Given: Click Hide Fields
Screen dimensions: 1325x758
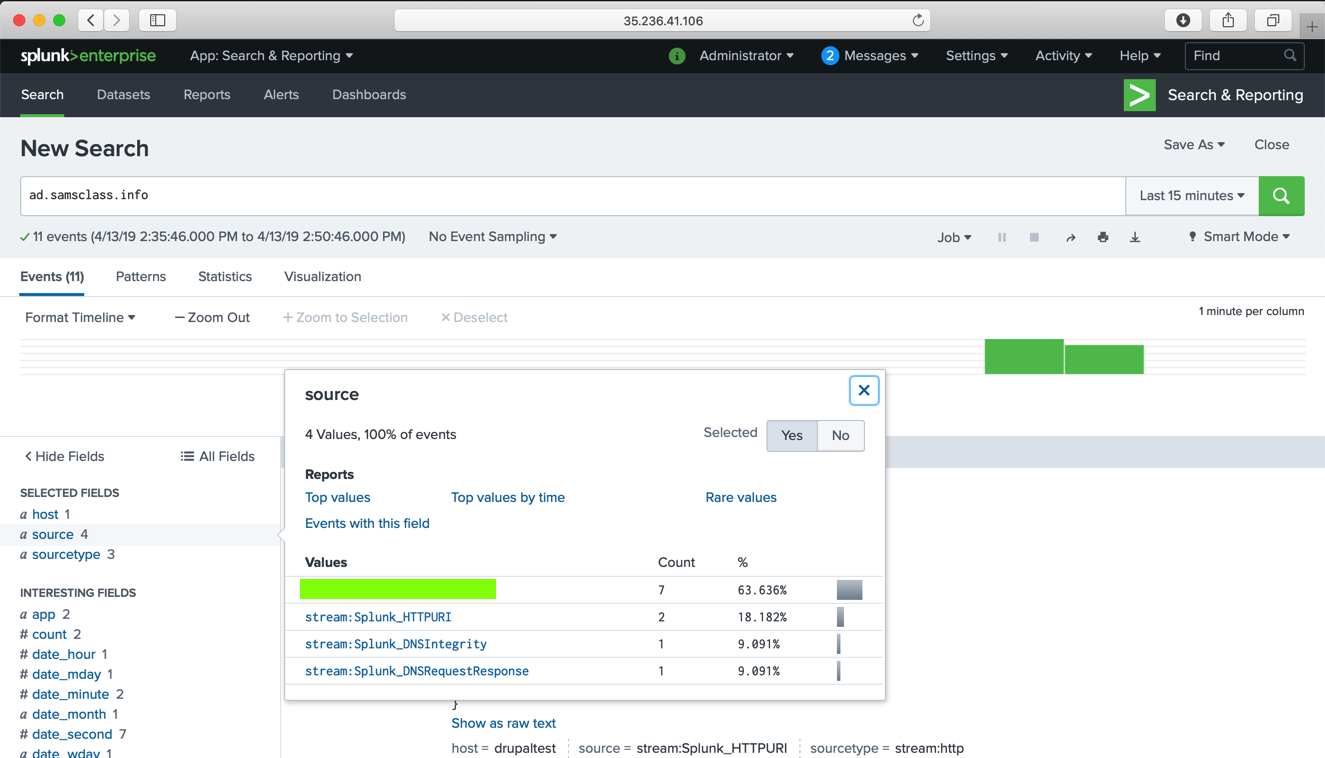Looking at the screenshot, I should coord(64,457).
